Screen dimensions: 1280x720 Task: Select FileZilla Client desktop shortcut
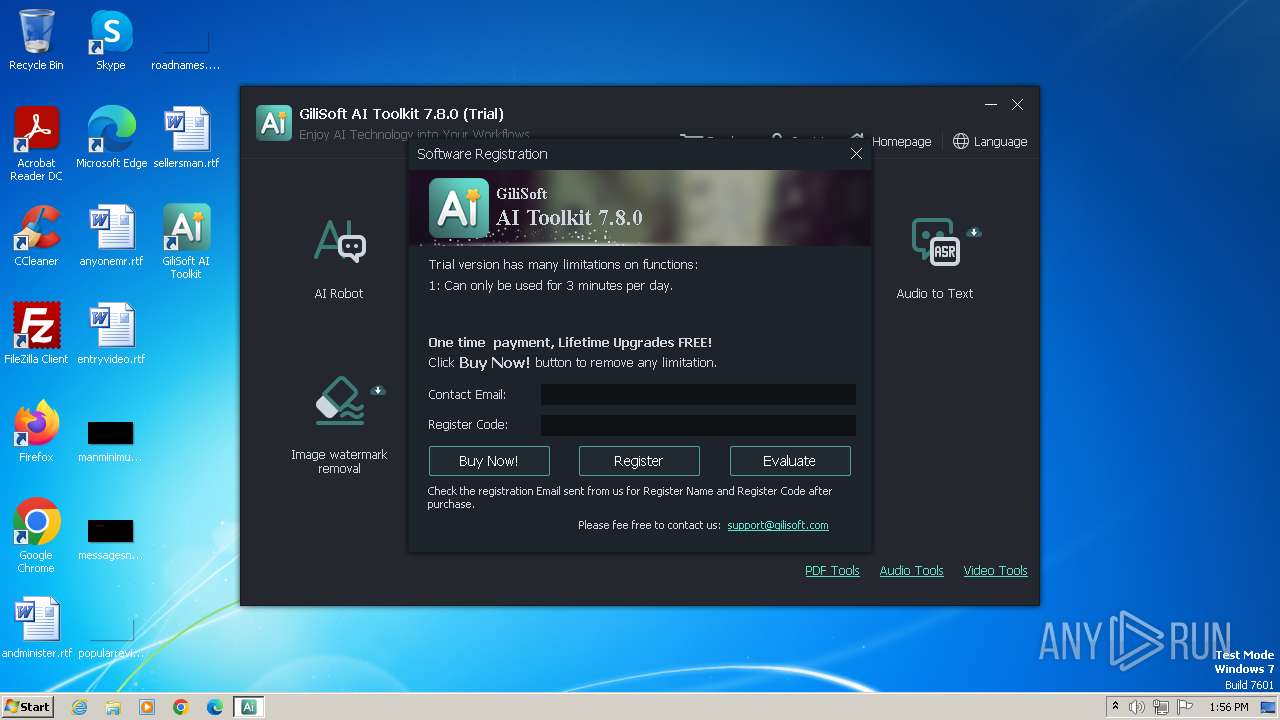click(x=36, y=333)
